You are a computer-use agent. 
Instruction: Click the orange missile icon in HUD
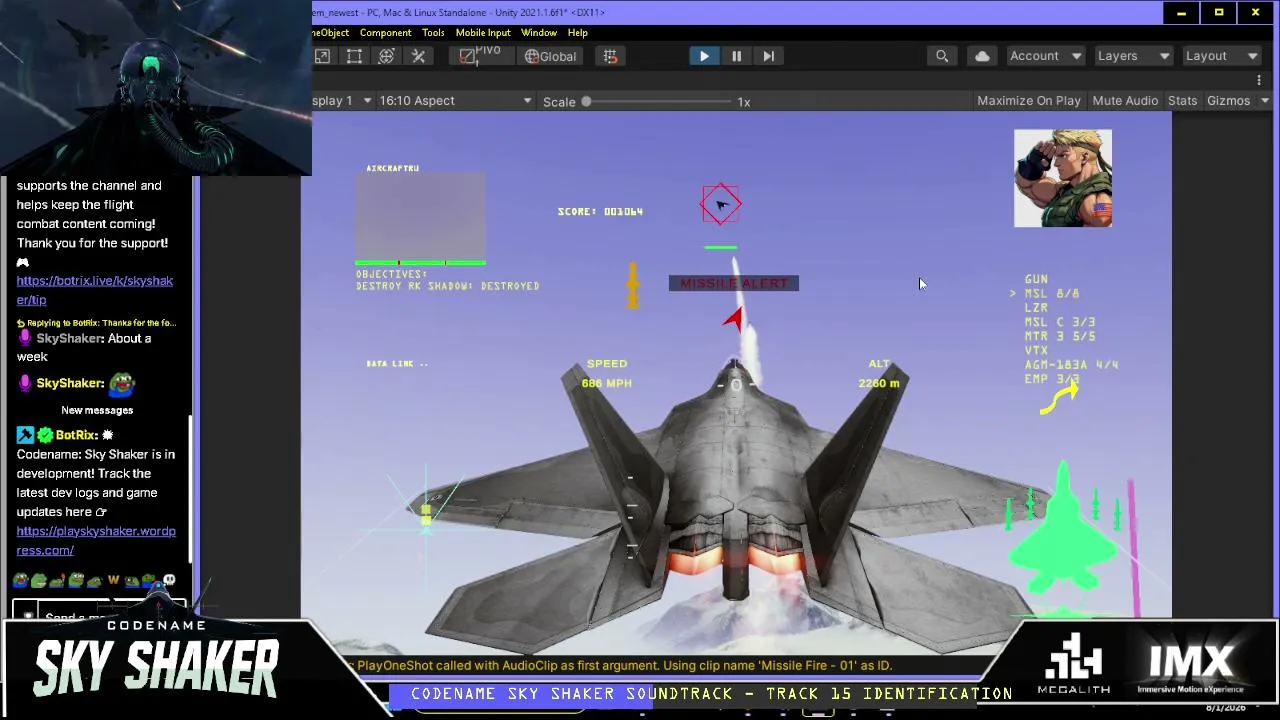pos(632,285)
